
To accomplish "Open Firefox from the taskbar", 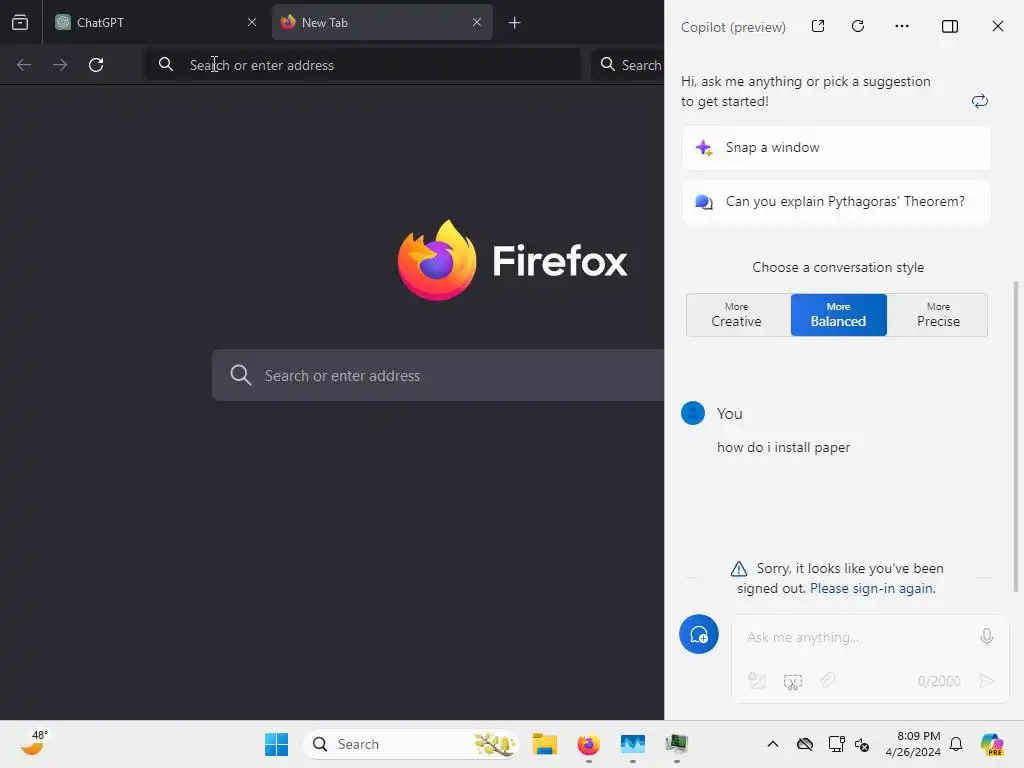I will [x=588, y=744].
